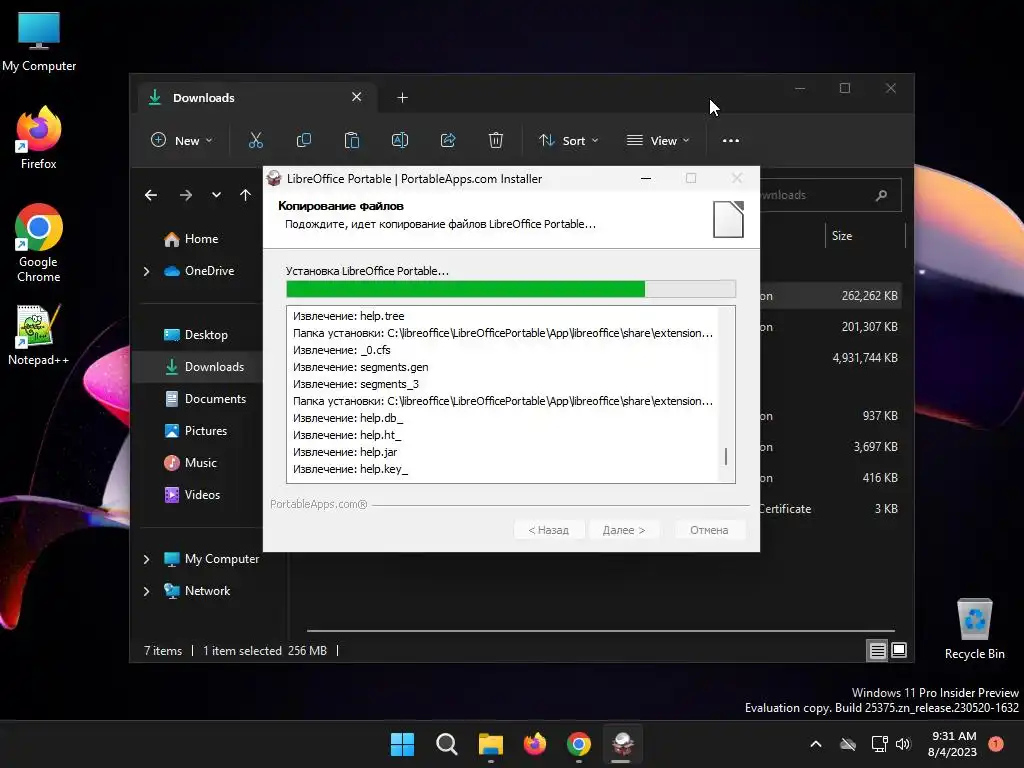Switch to details view icon in status bar

pos(877,650)
